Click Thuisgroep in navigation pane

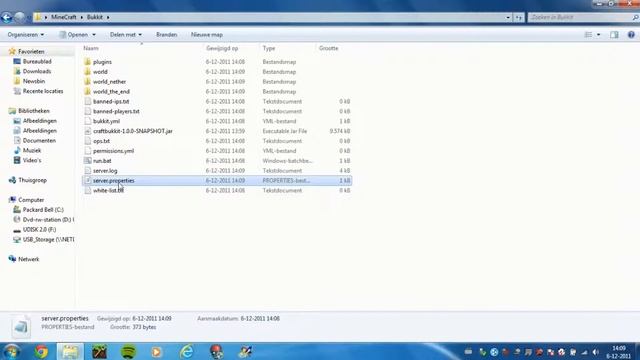(32, 180)
